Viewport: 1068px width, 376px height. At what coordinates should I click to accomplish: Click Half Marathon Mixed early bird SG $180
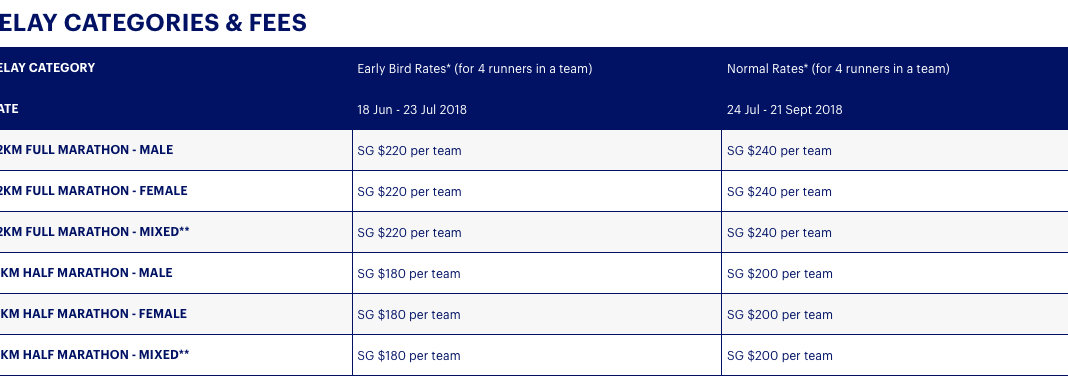[409, 355]
